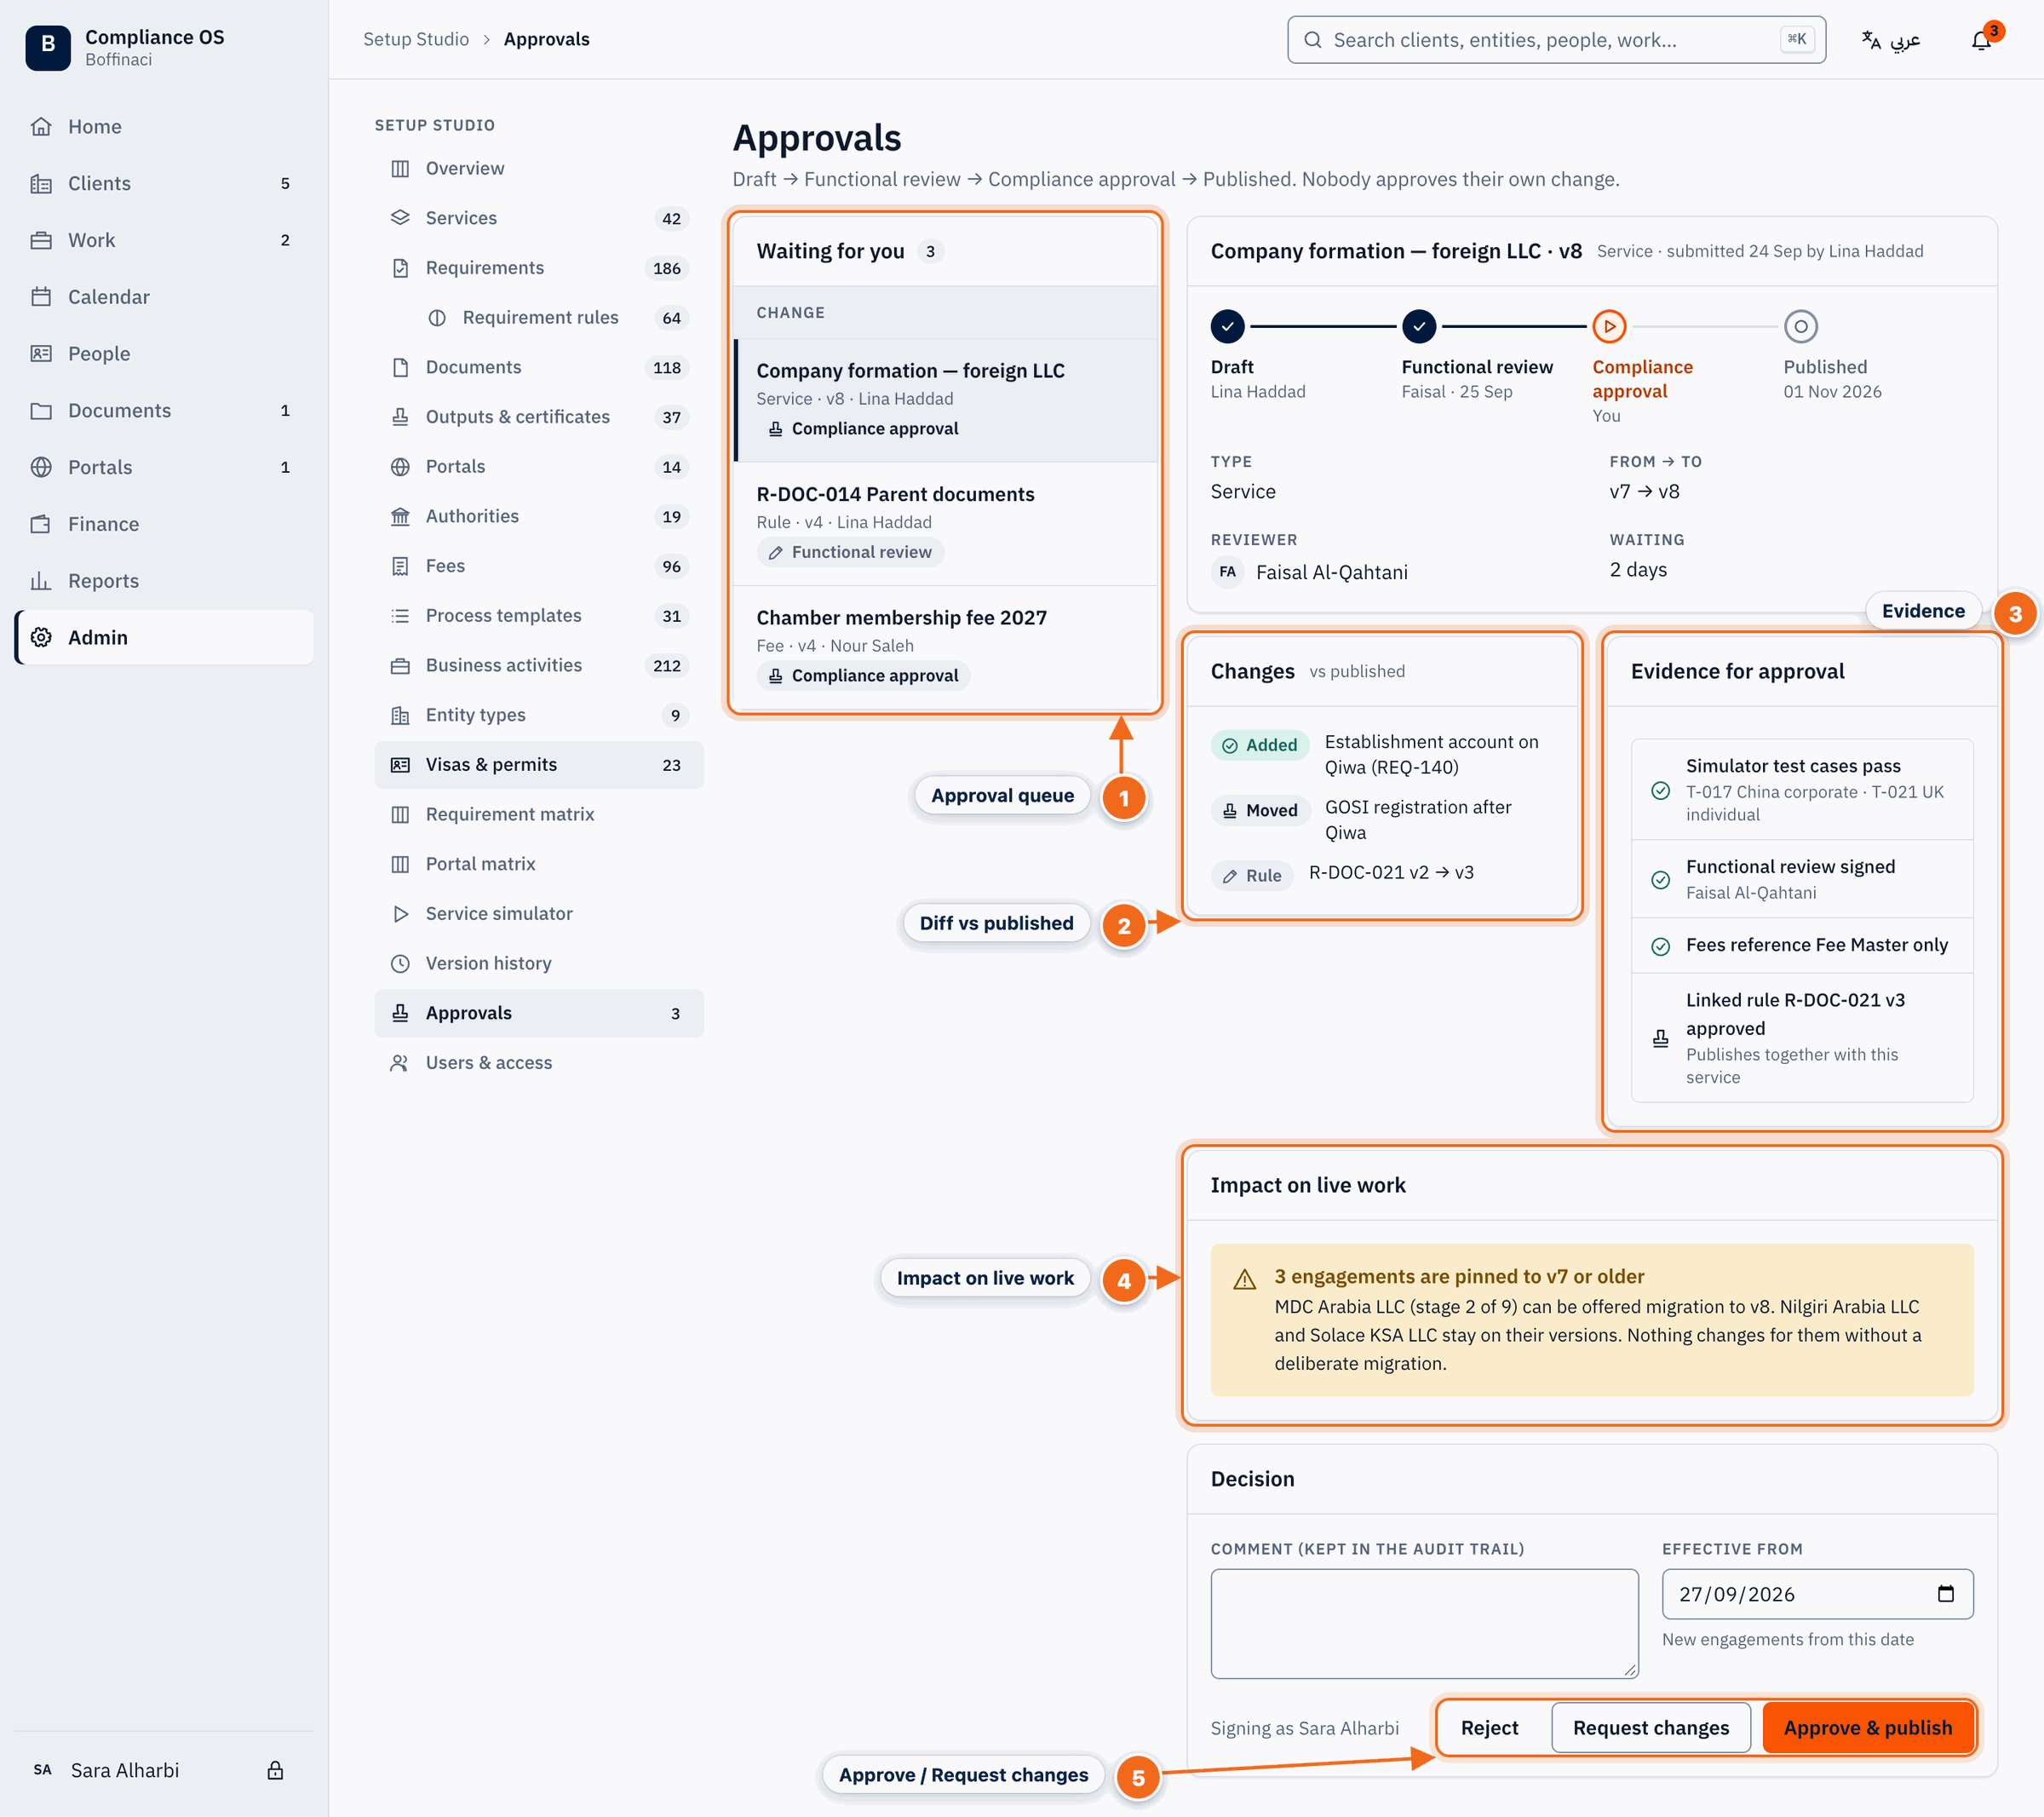Click the Effective from date field
Screen dimensions: 2044x1817
click(1817, 1593)
